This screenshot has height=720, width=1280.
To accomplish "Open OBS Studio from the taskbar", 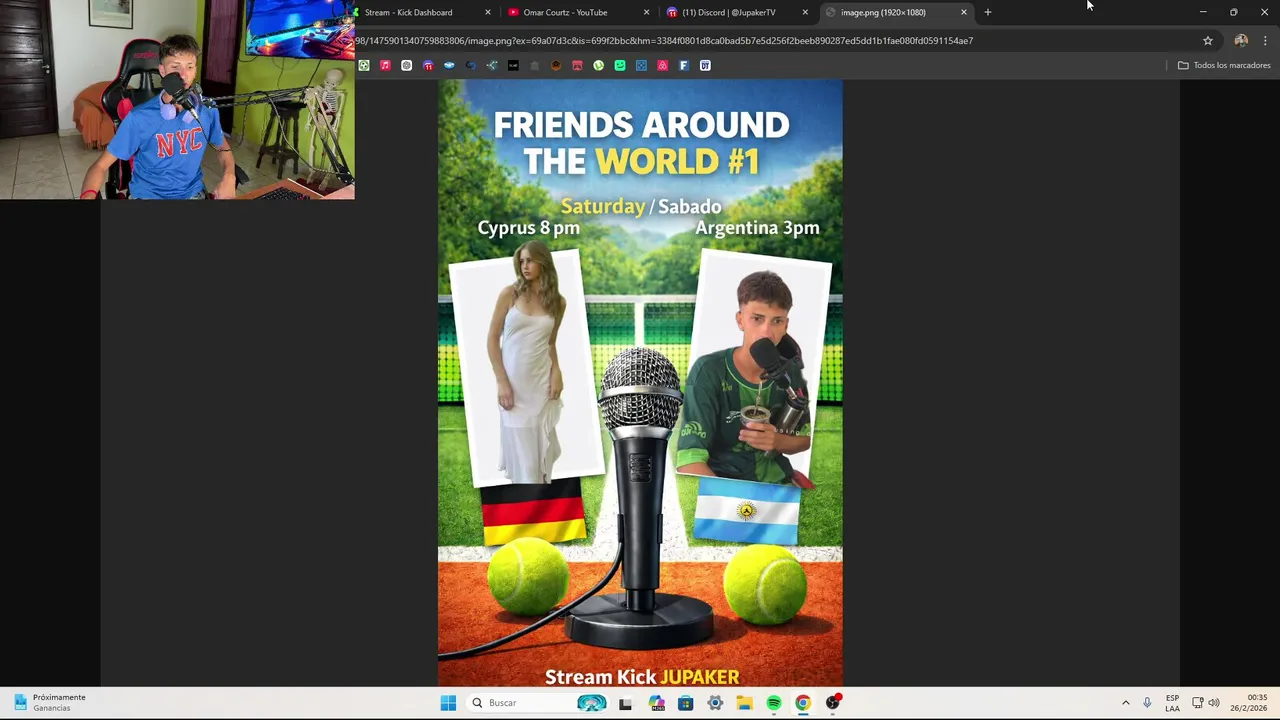I will coord(833,703).
